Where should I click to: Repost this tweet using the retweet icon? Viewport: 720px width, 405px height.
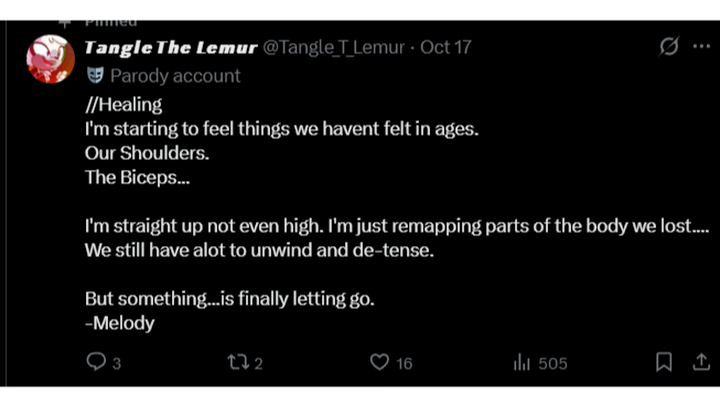pos(238,362)
